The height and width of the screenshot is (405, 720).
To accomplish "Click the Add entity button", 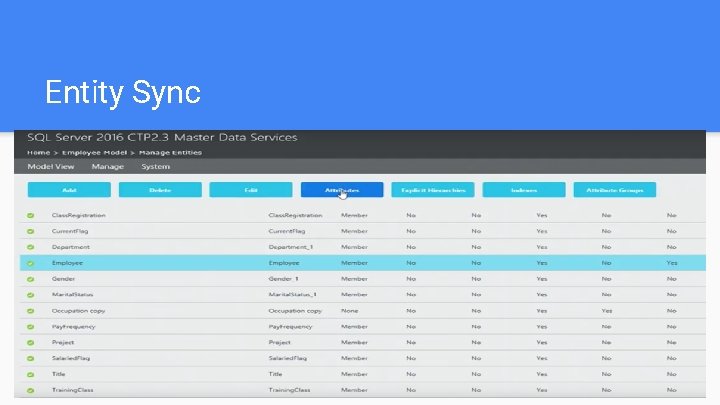I will [69, 190].
